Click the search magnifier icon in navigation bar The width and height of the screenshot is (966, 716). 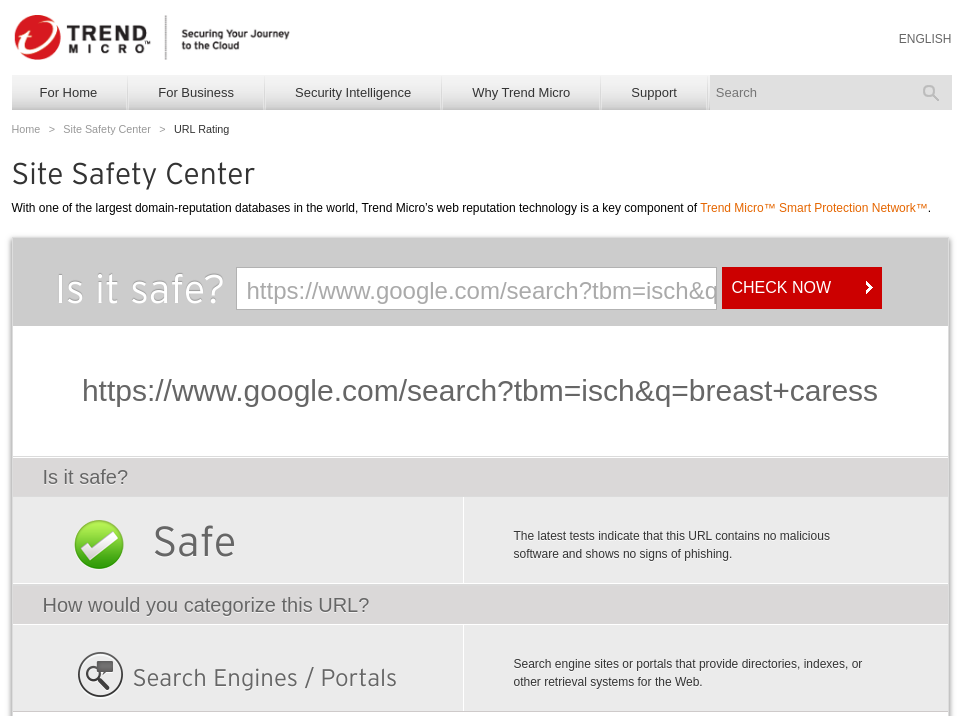coord(930,93)
